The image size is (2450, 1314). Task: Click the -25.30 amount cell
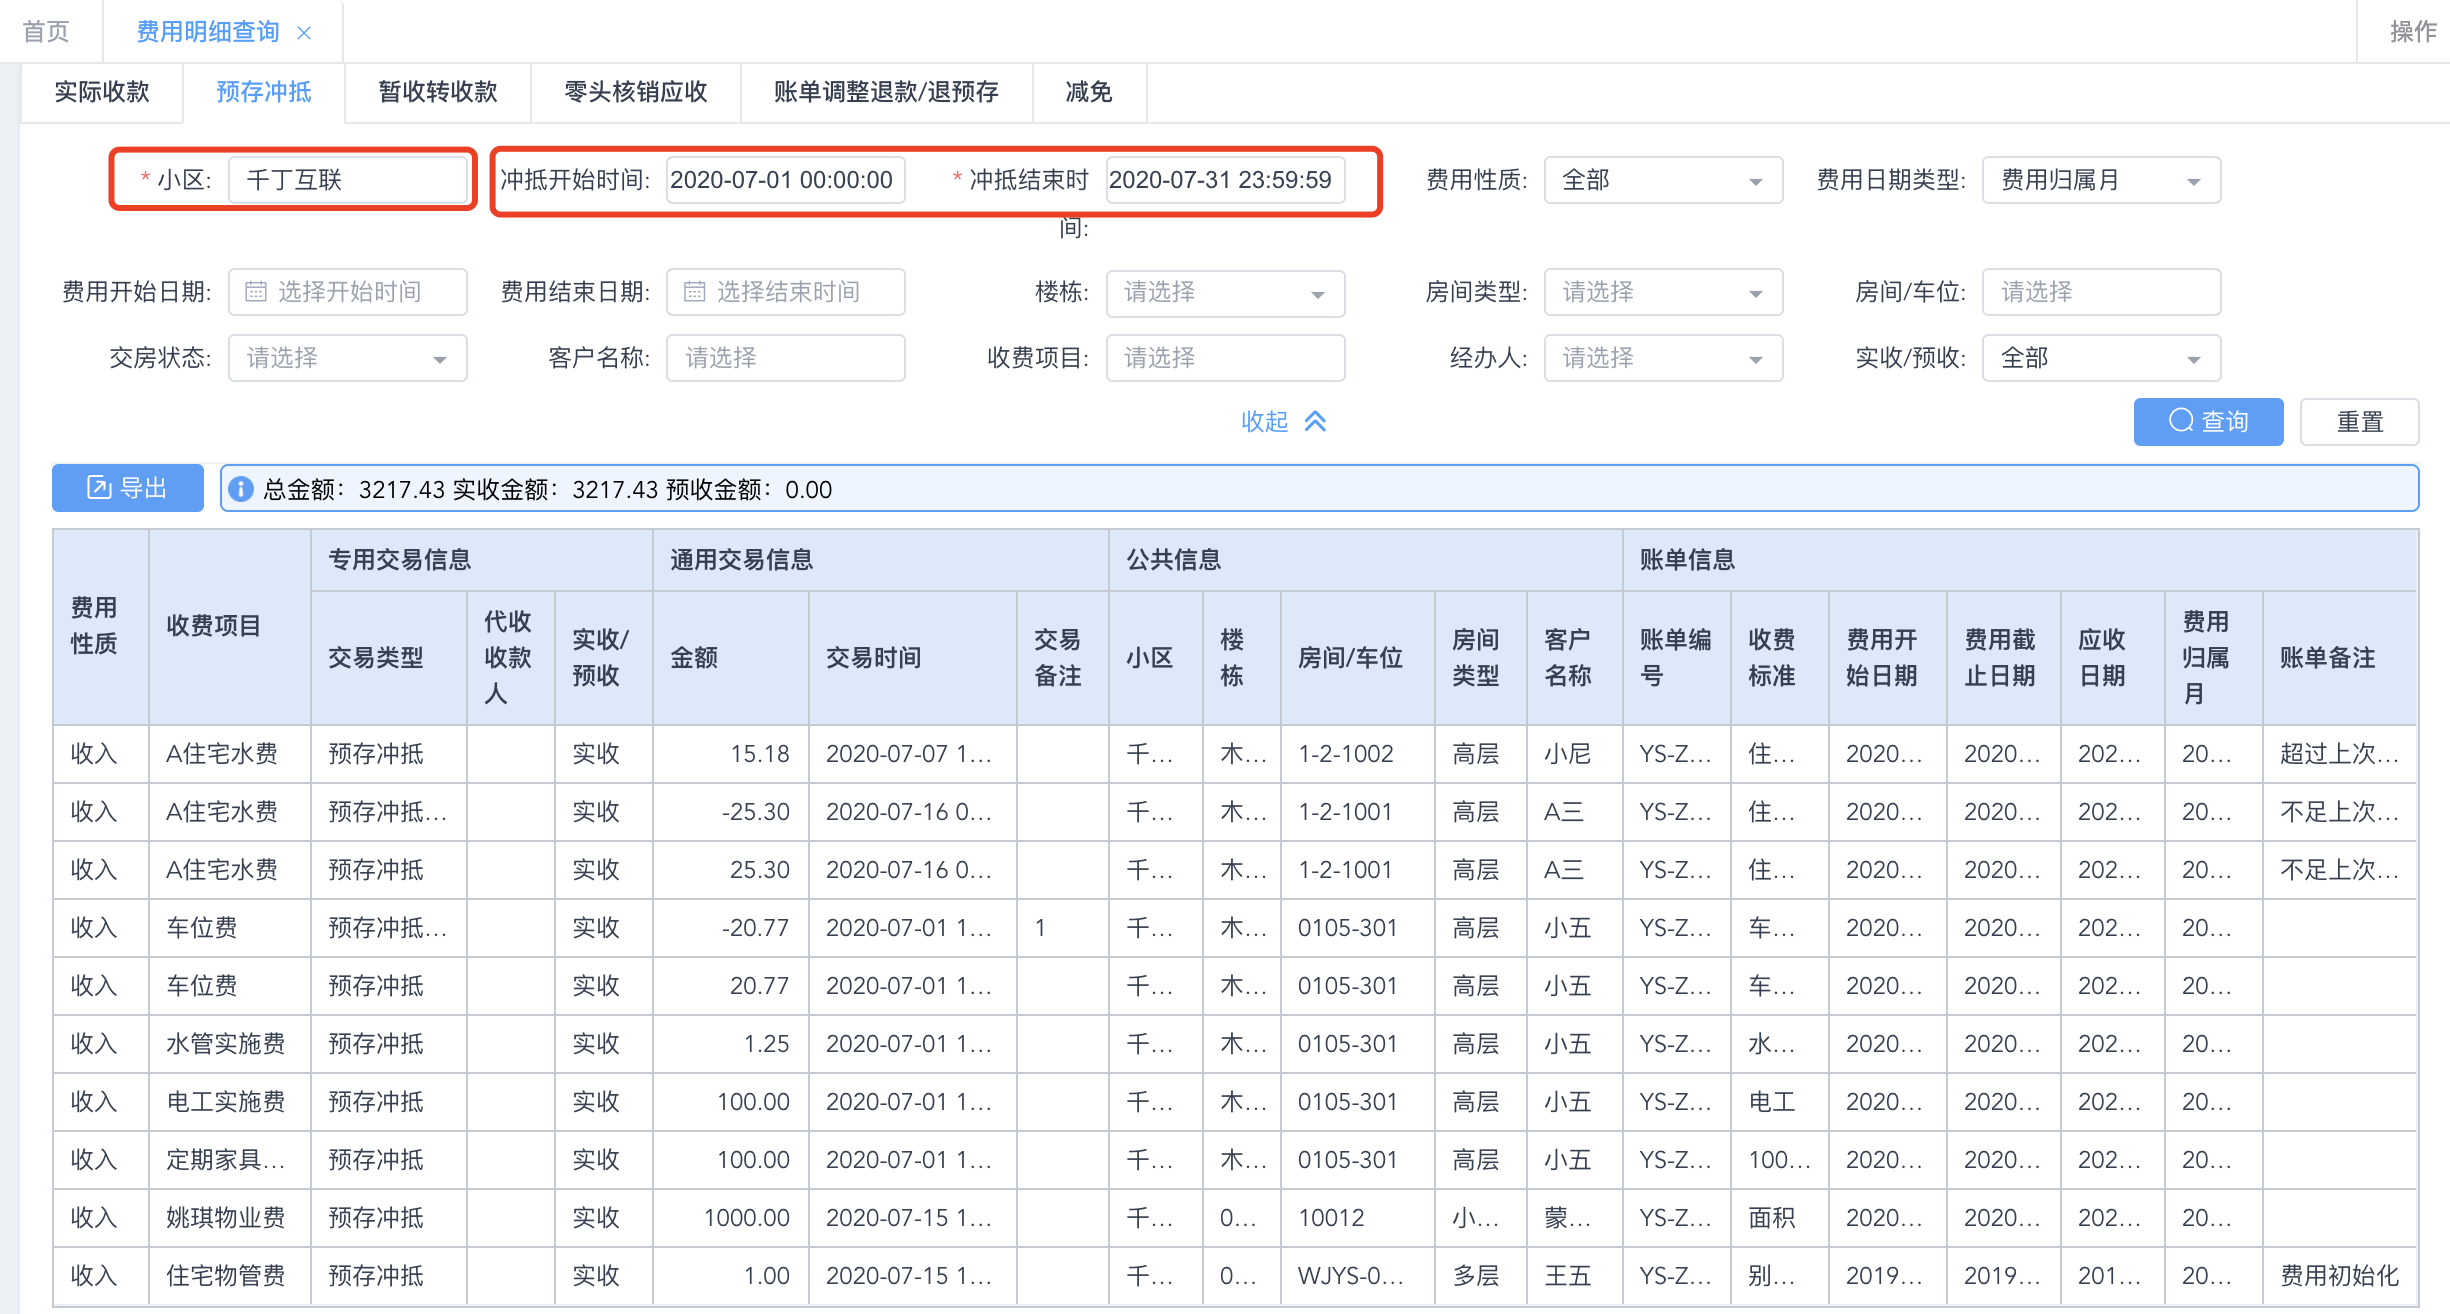tap(731, 812)
